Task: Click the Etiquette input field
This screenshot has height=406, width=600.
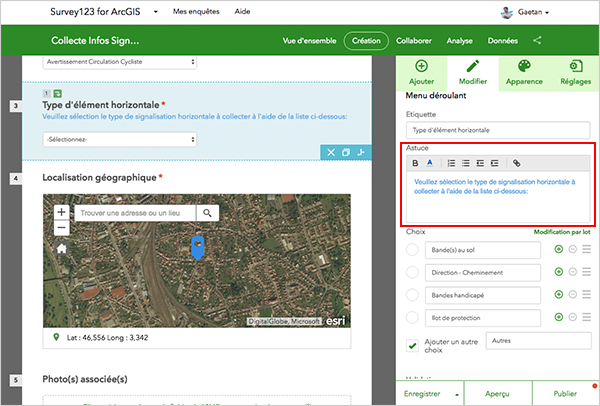Action: click(x=498, y=130)
